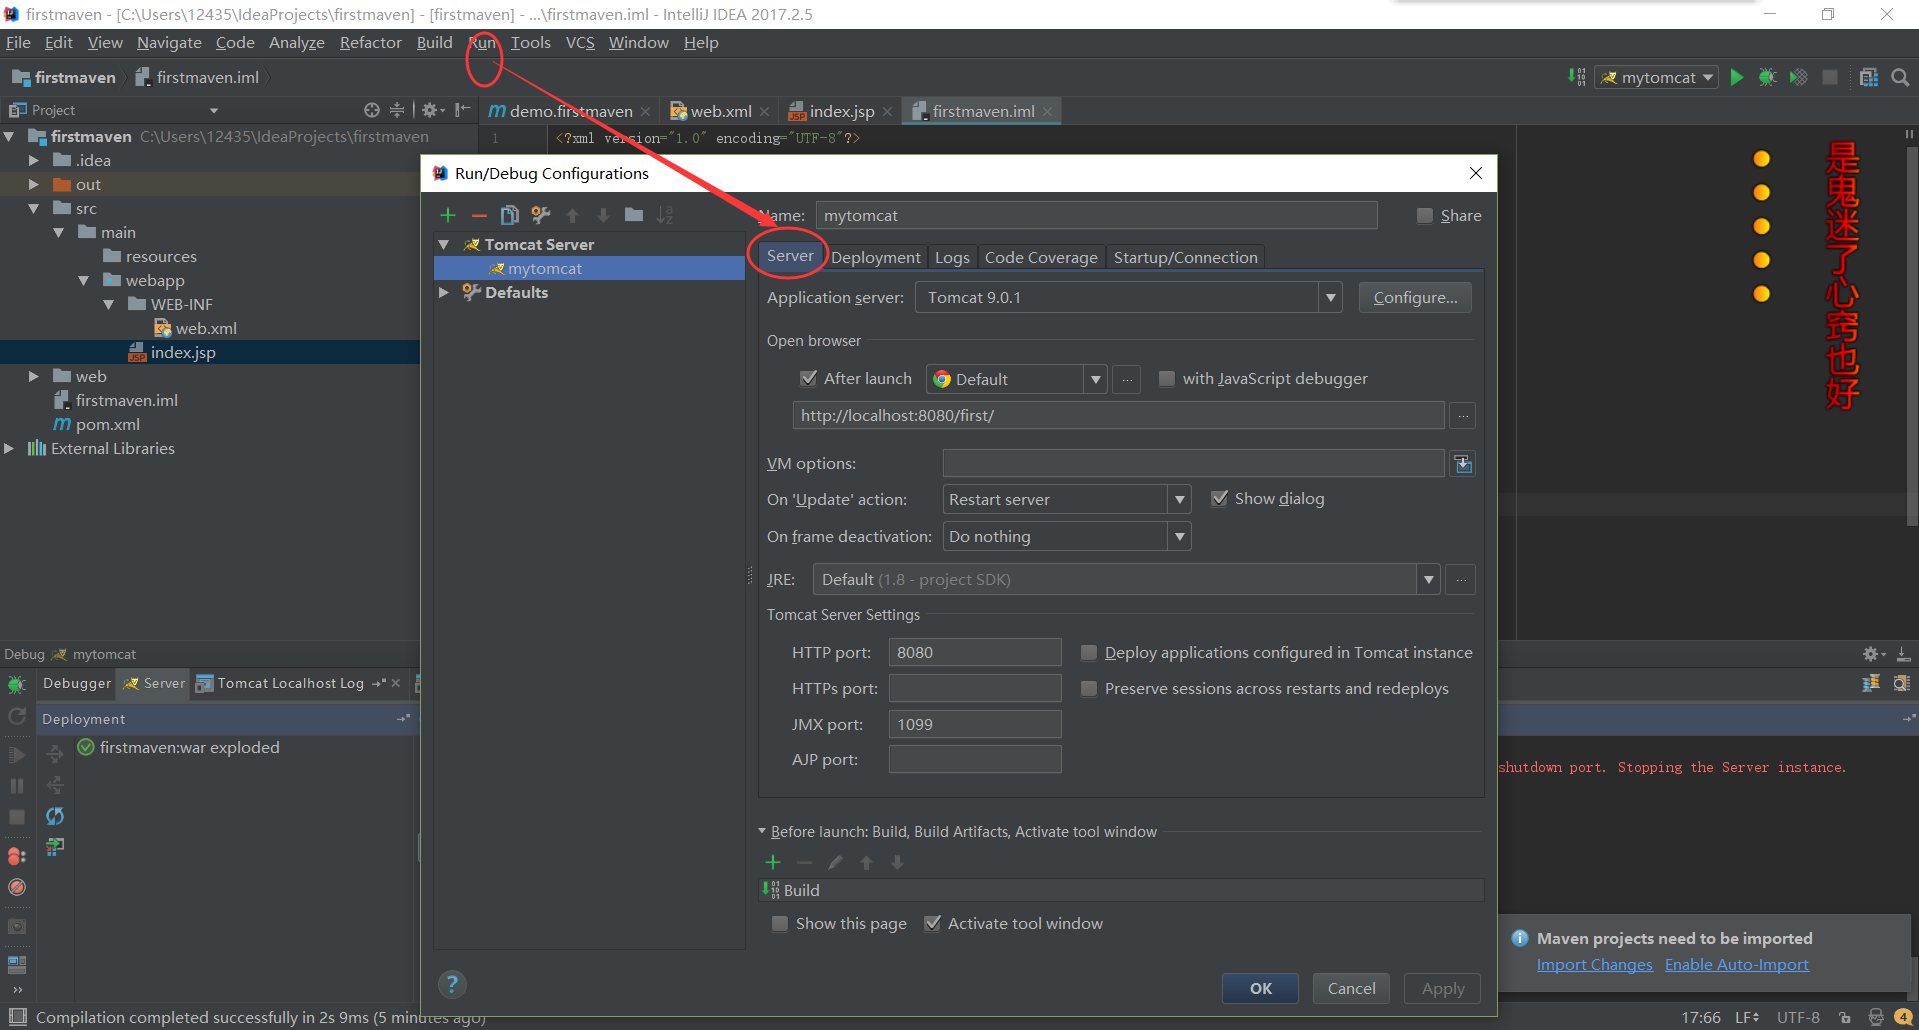
Task: Click the HTTP port field showing 8080
Action: pyautogui.click(x=975, y=653)
